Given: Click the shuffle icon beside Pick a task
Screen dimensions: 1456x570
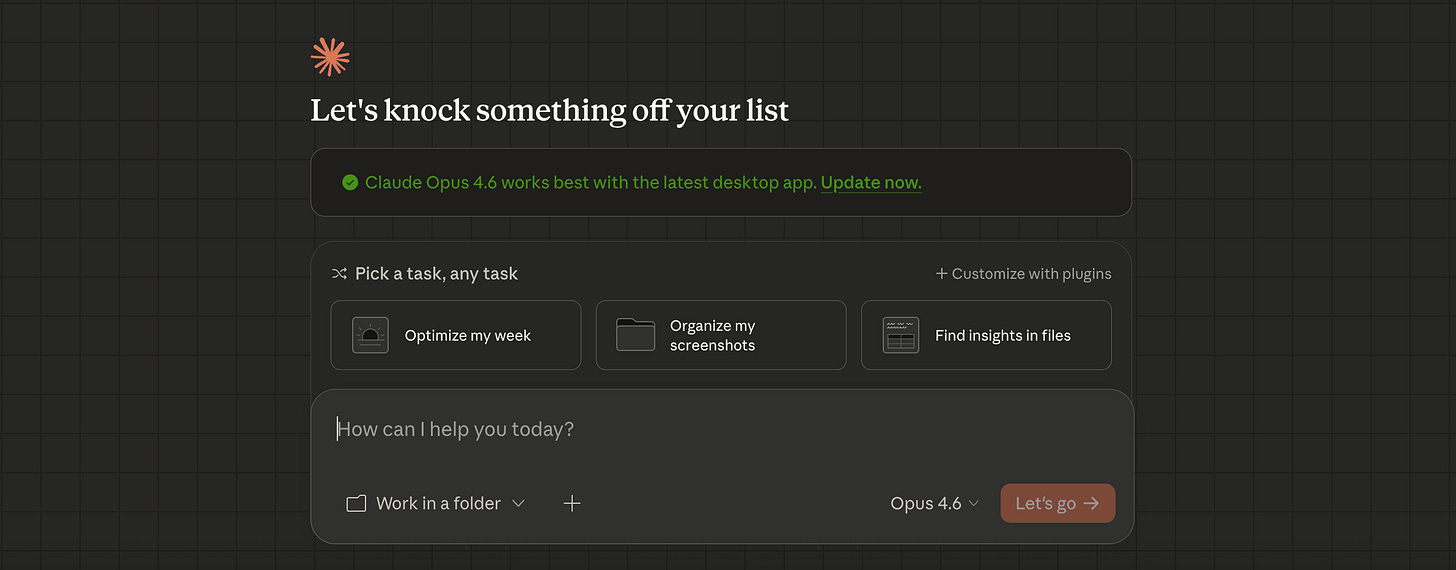Looking at the screenshot, I should [x=339, y=273].
